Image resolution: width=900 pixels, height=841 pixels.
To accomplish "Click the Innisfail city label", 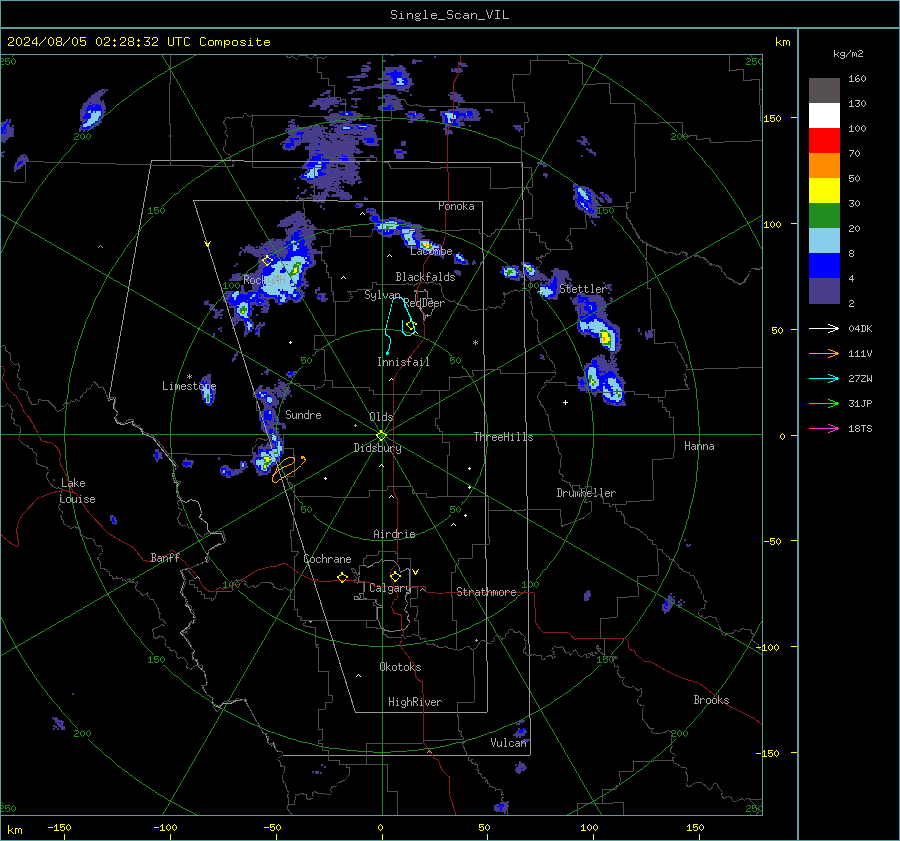I will (x=403, y=362).
